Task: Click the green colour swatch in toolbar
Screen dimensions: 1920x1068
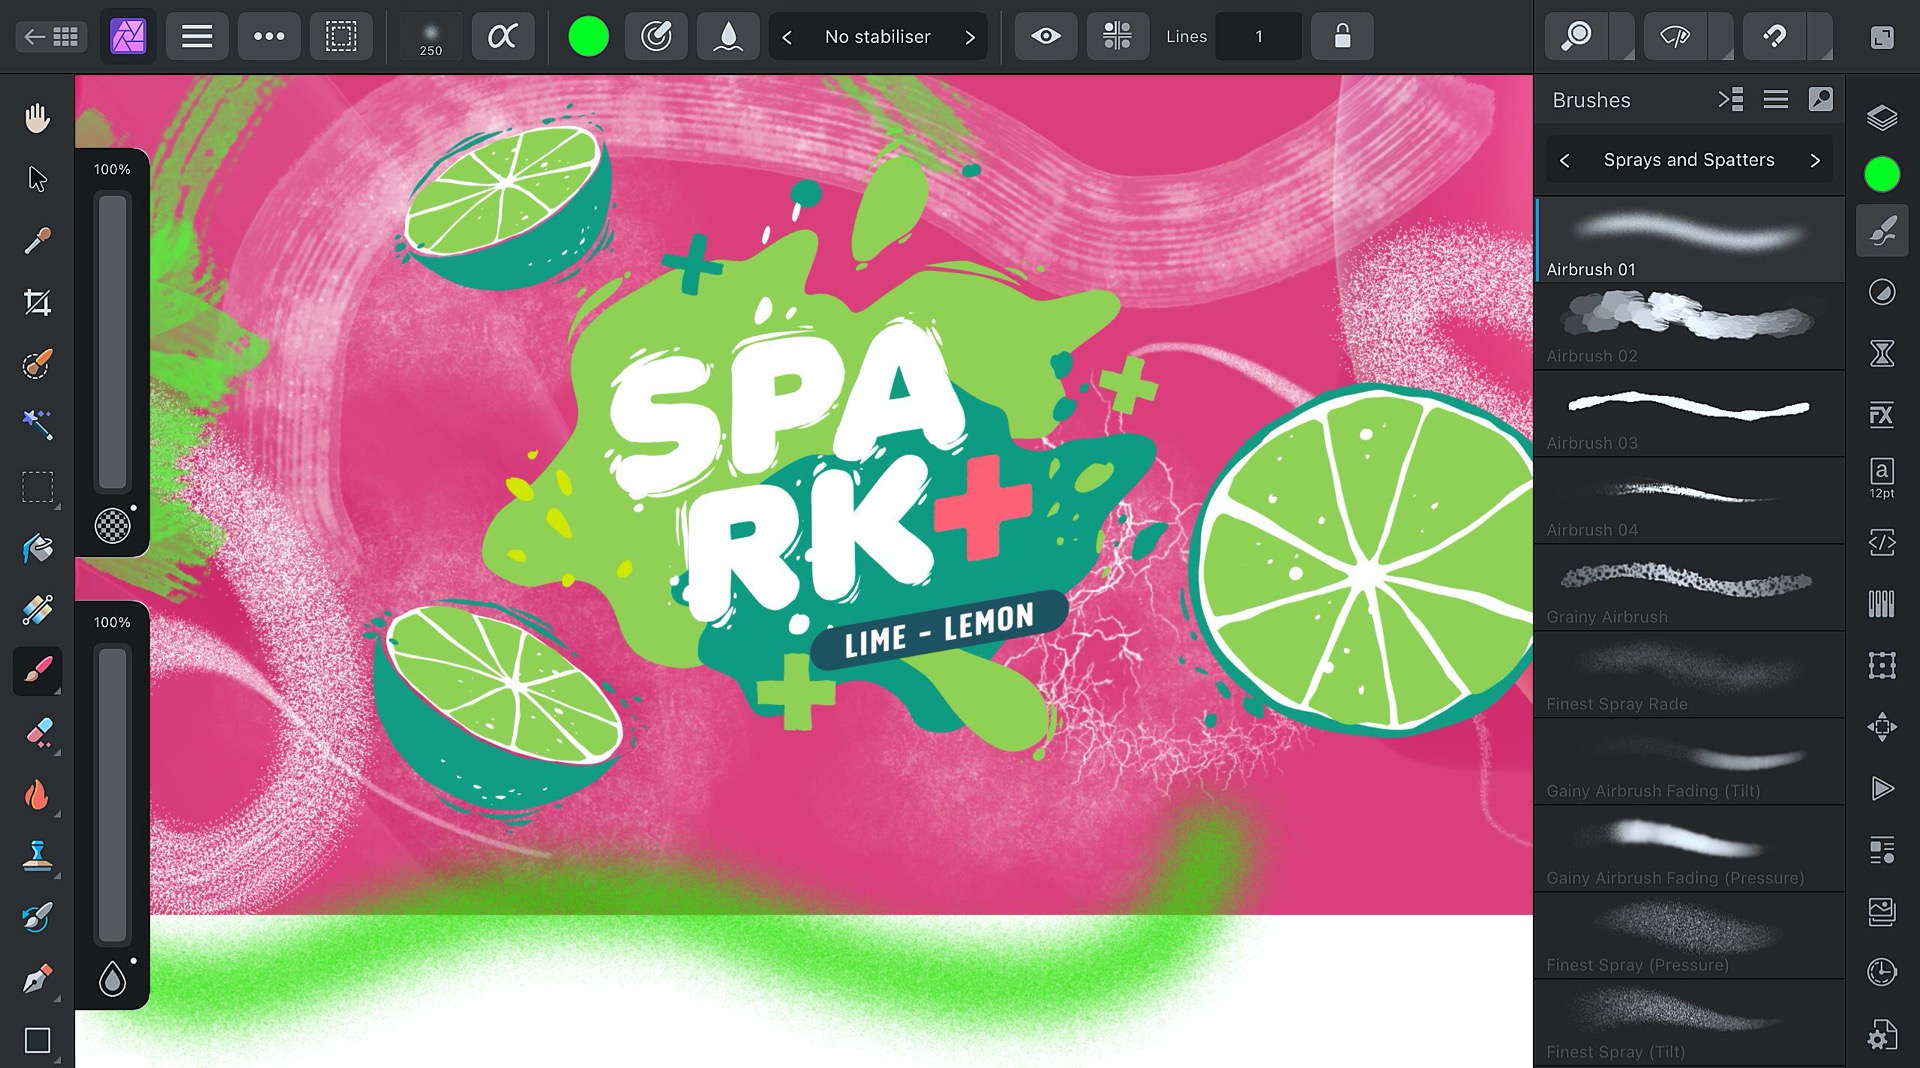Action: pos(588,37)
